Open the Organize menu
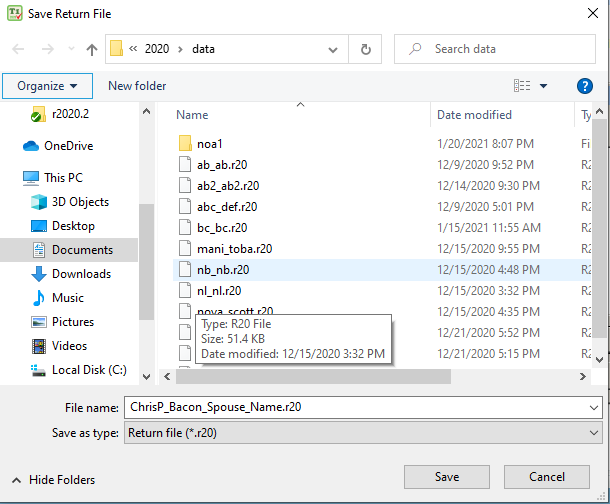The width and height of the screenshot is (610, 504). tap(47, 86)
